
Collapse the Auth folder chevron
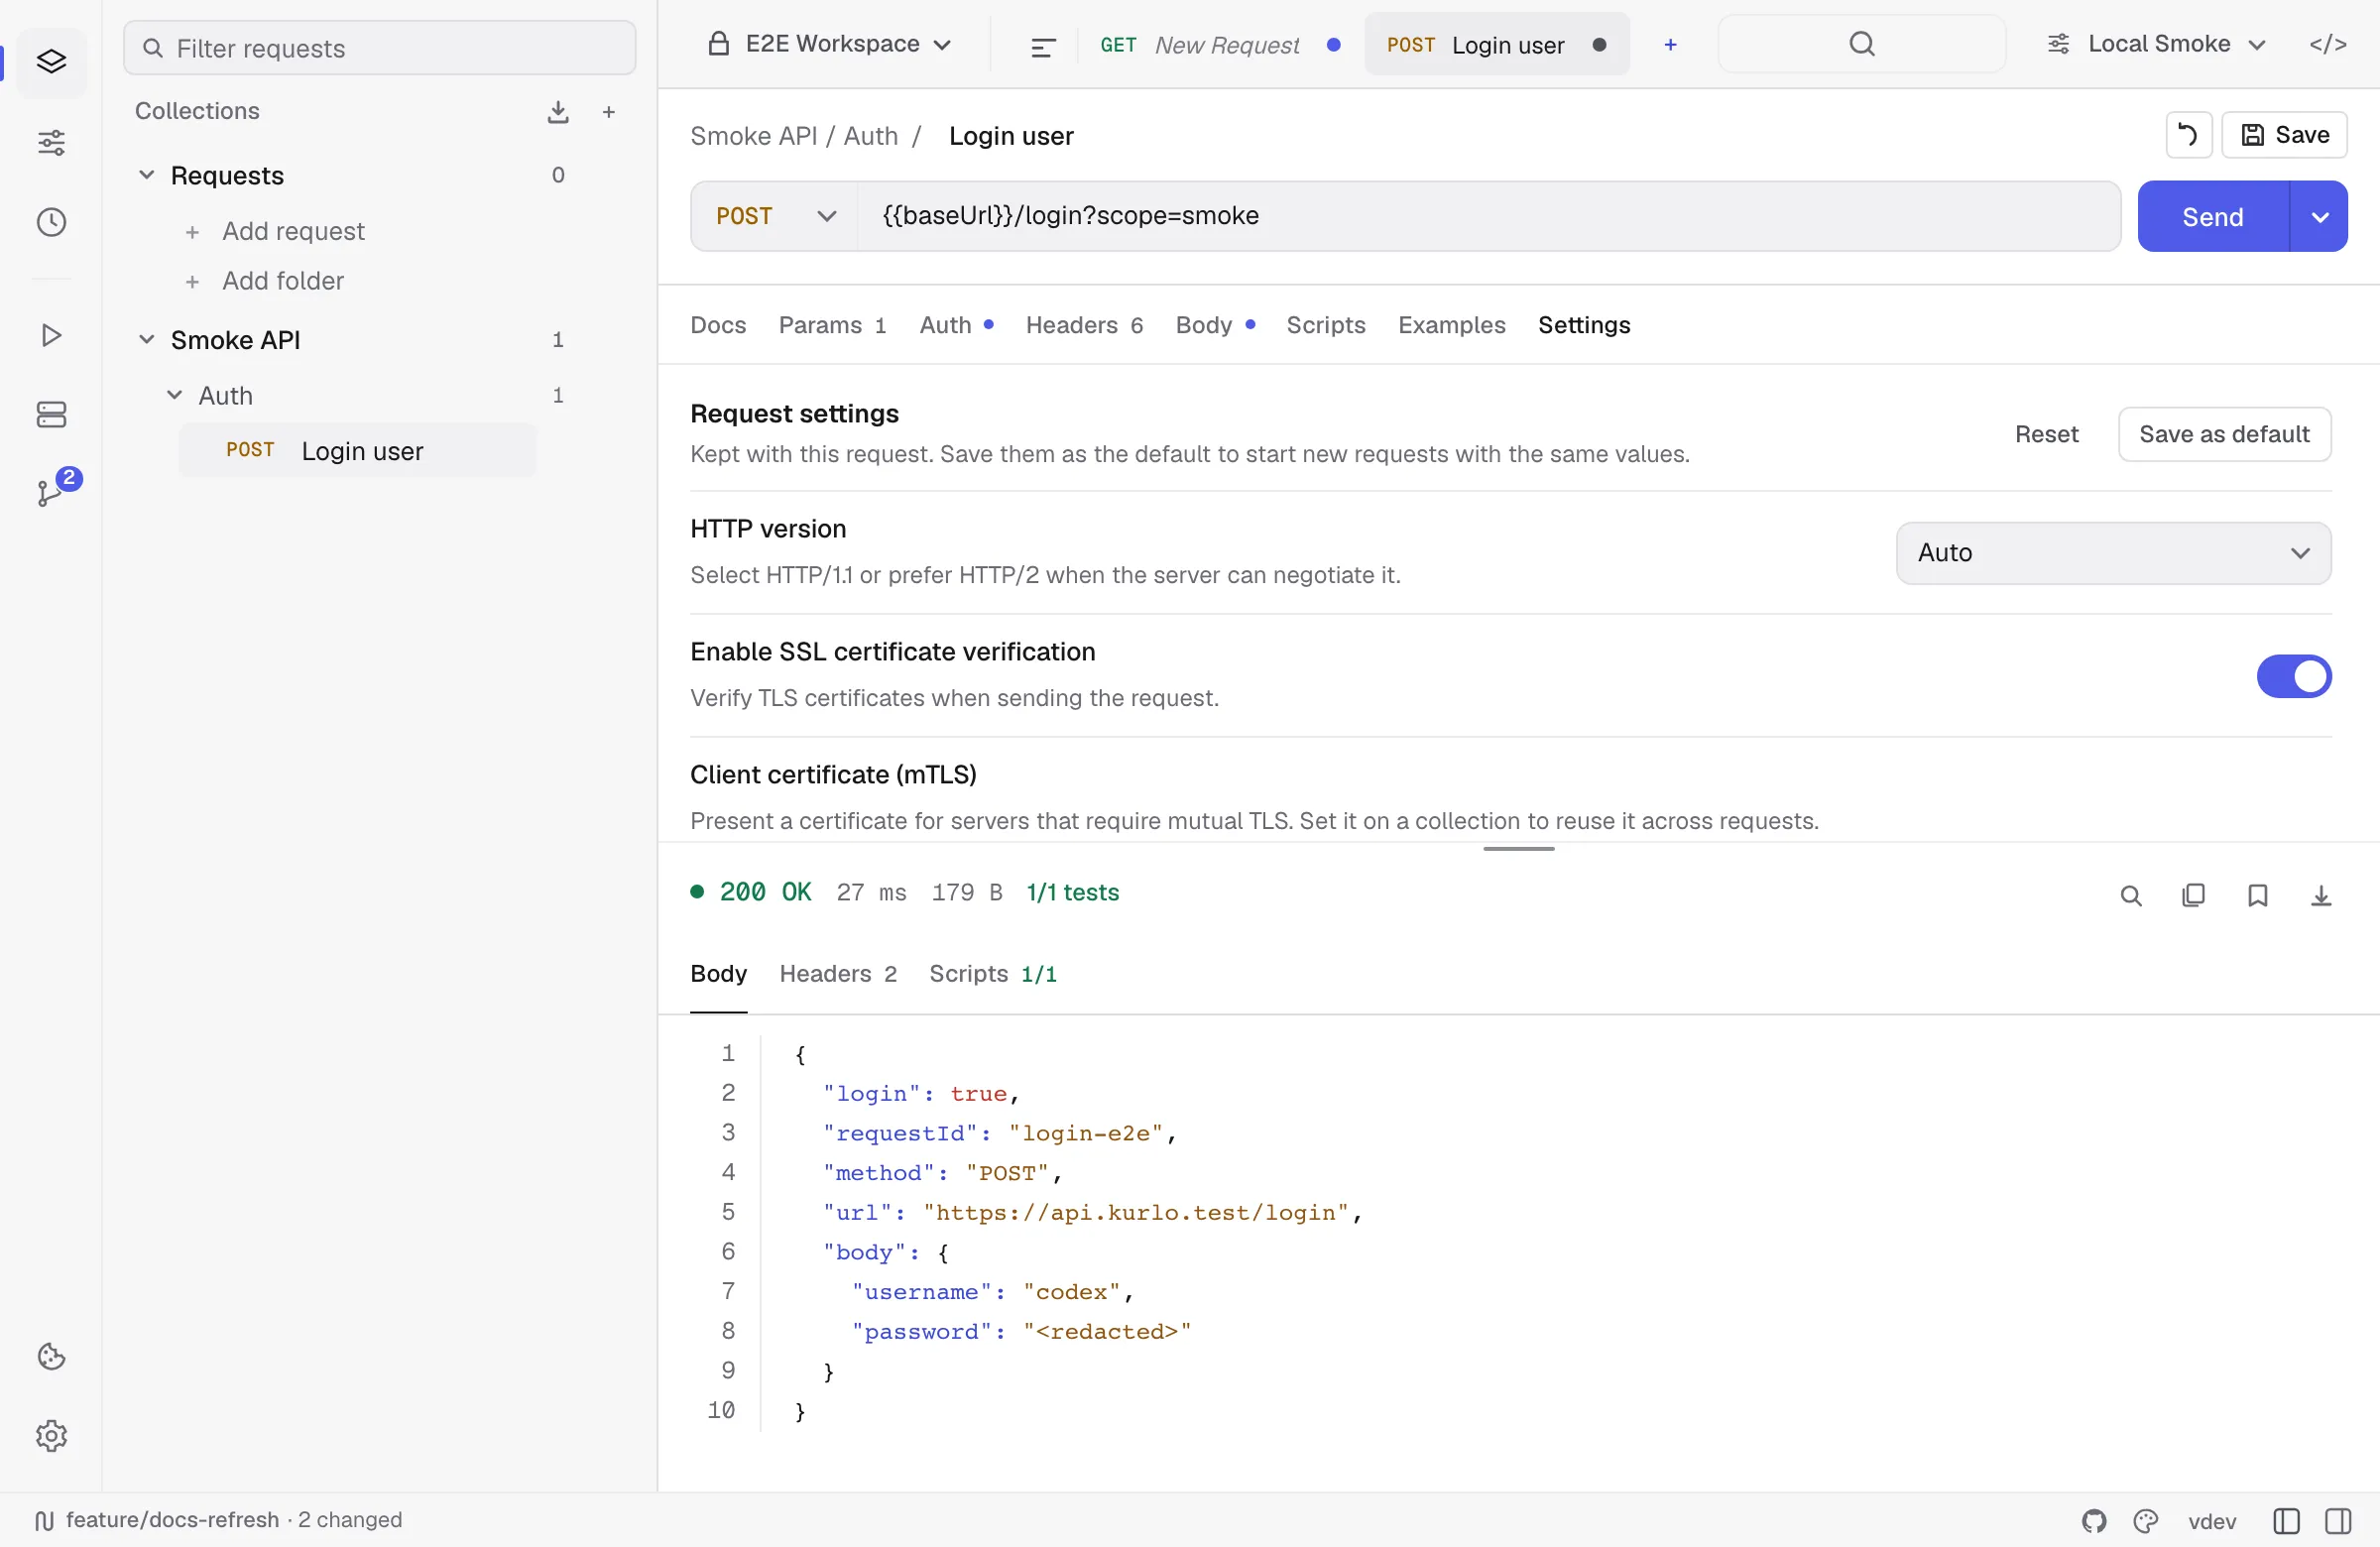tap(174, 395)
